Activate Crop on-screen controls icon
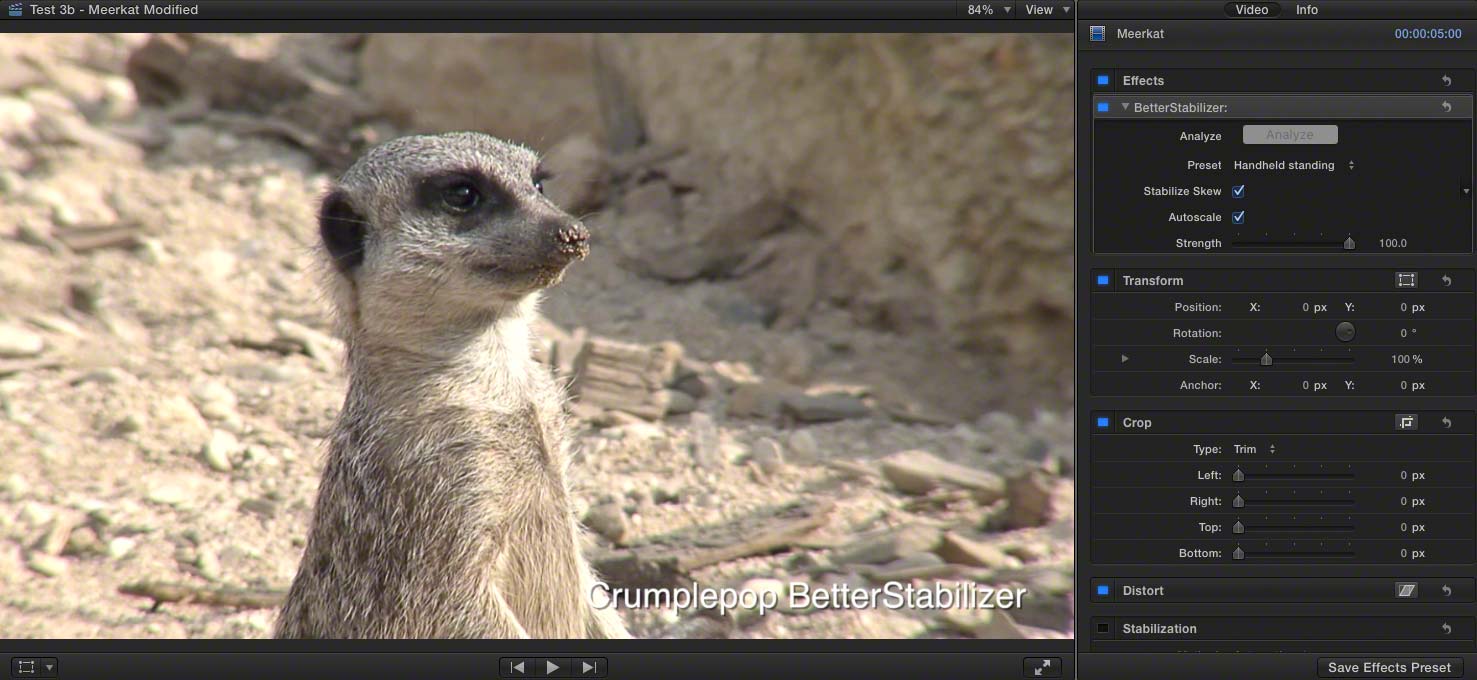 click(1406, 423)
